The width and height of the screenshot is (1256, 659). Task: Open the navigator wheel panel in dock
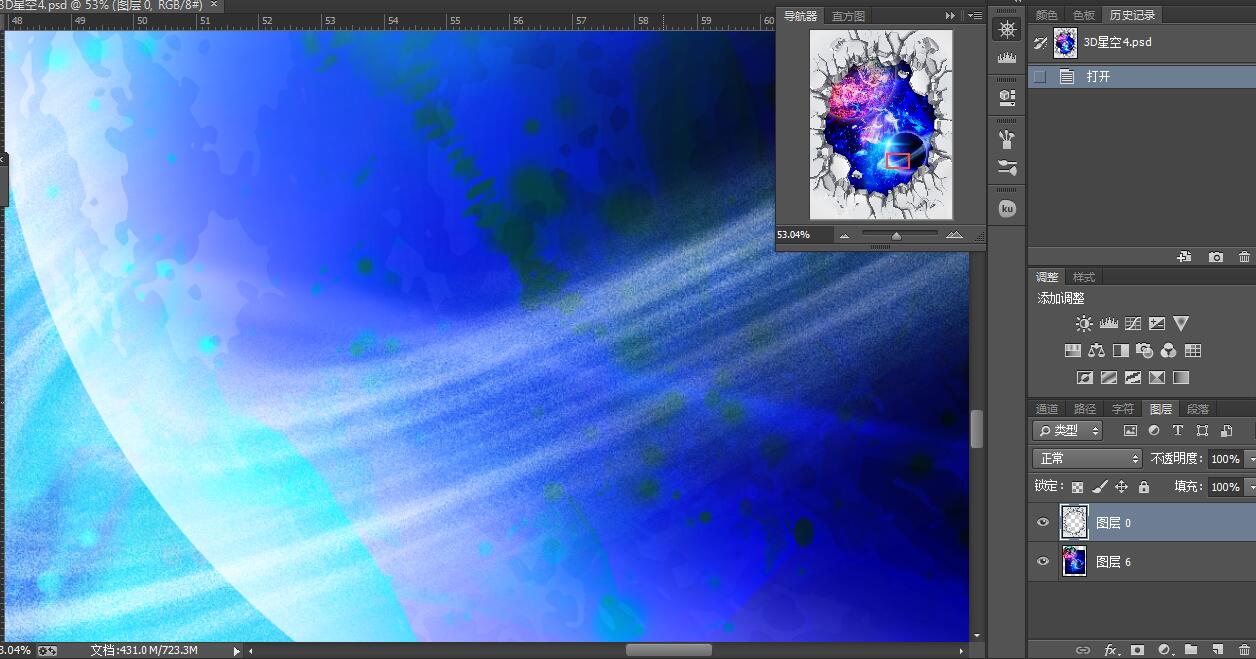1007,29
